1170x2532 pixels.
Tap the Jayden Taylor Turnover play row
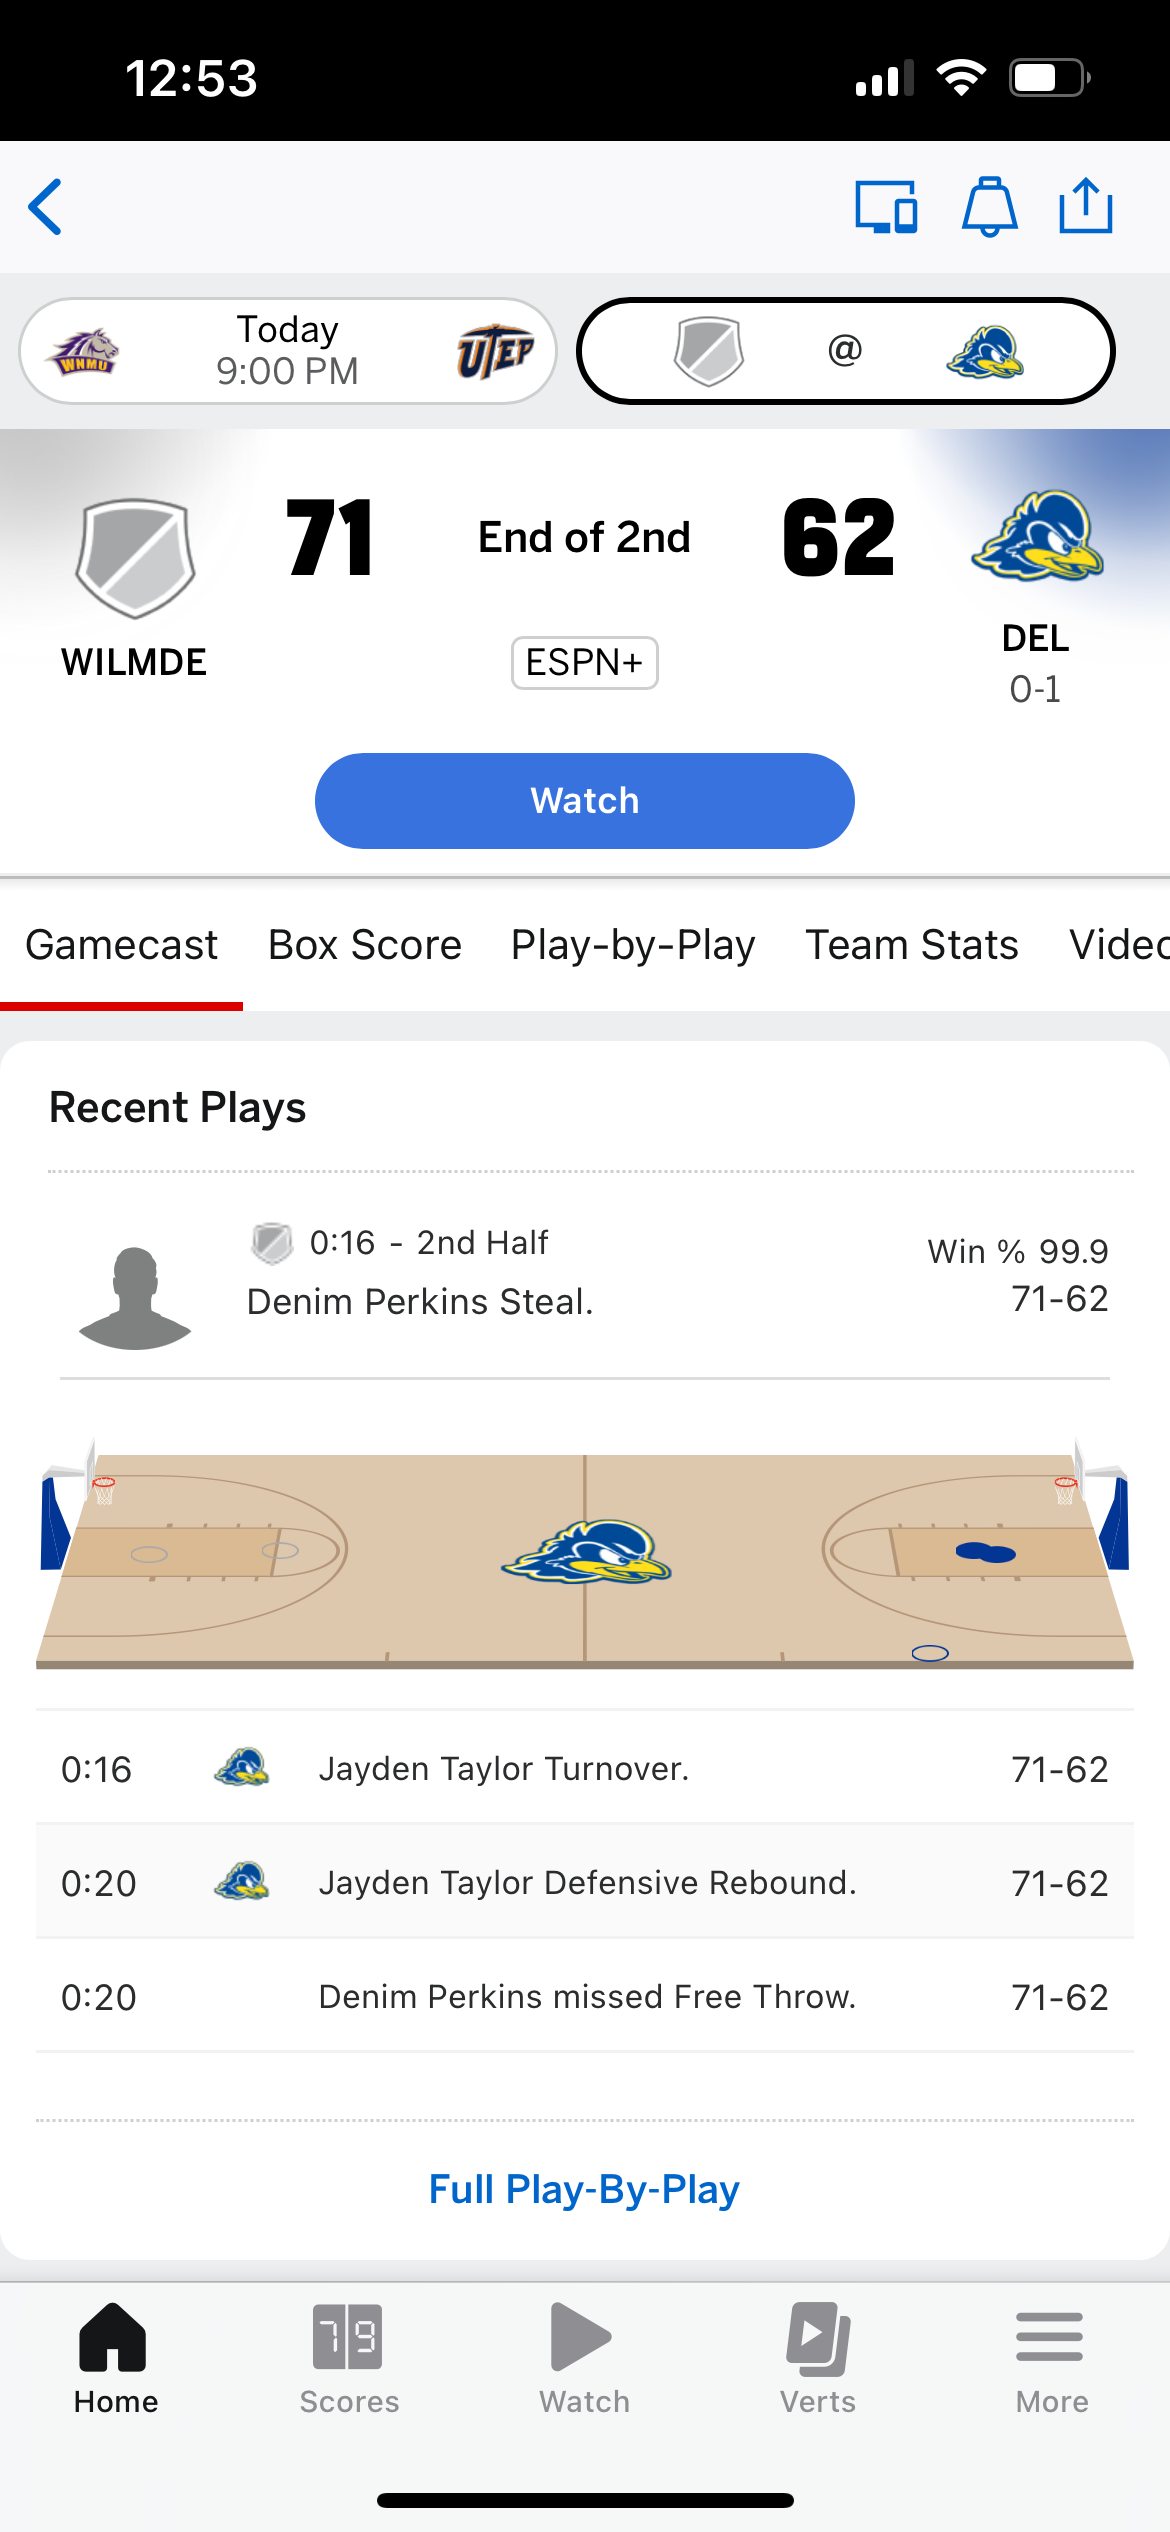(x=584, y=1769)
